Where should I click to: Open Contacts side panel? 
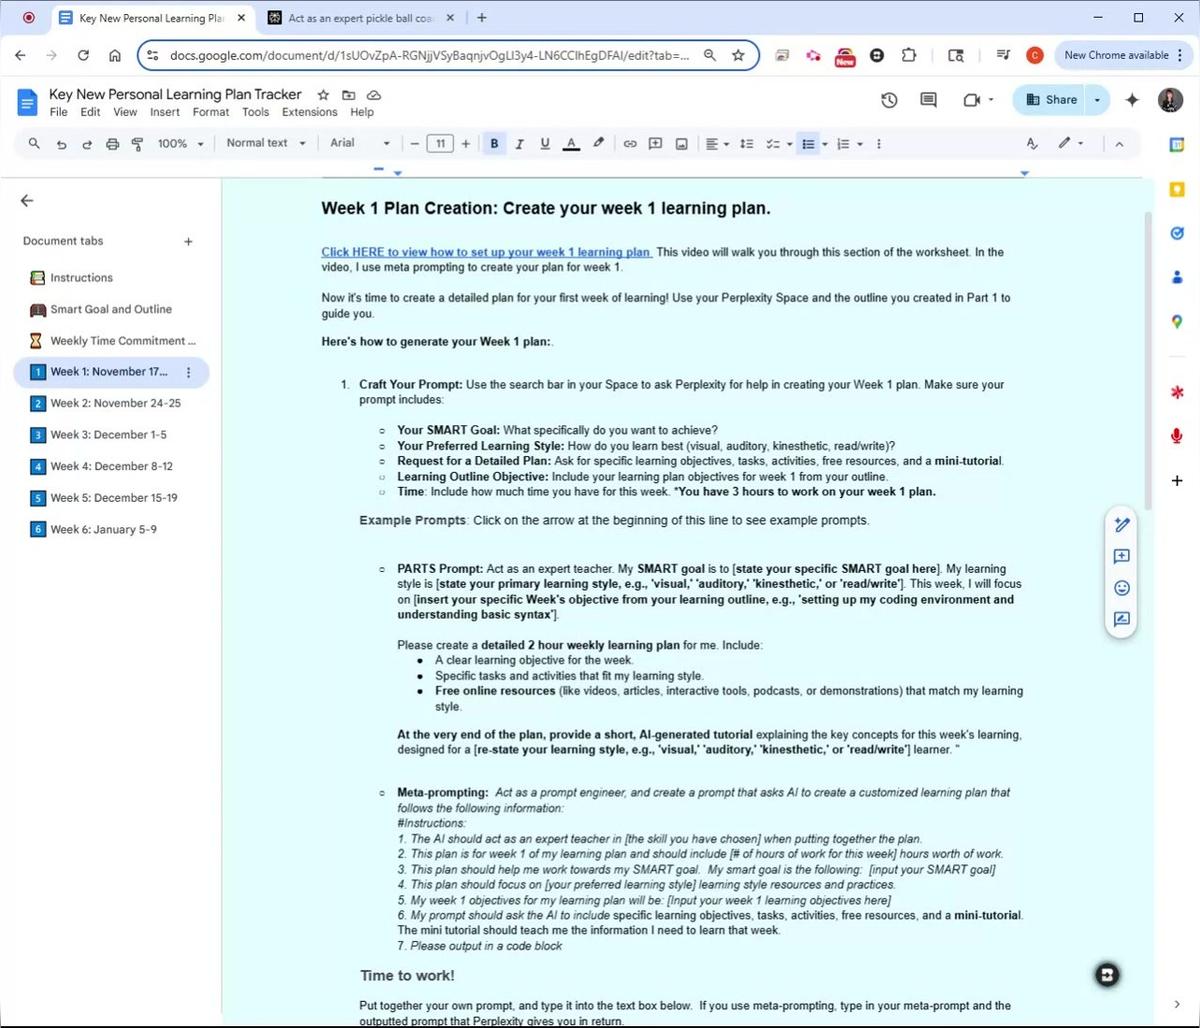1177,277
